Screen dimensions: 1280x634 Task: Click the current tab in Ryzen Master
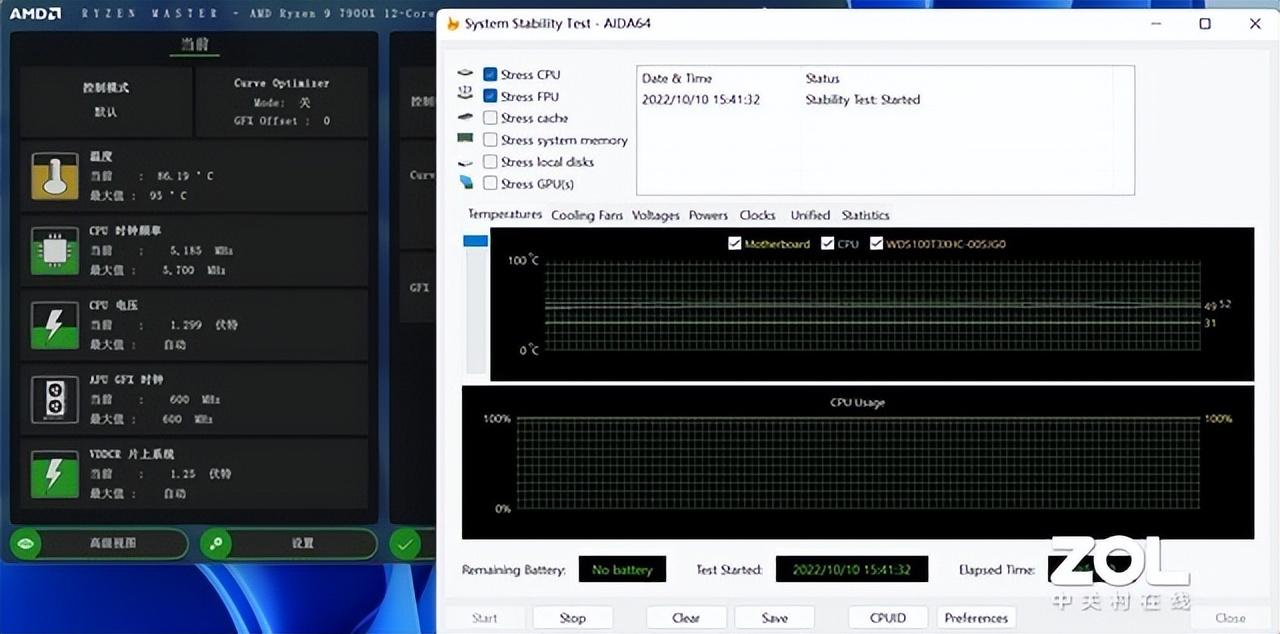click(x=194, y=45)
